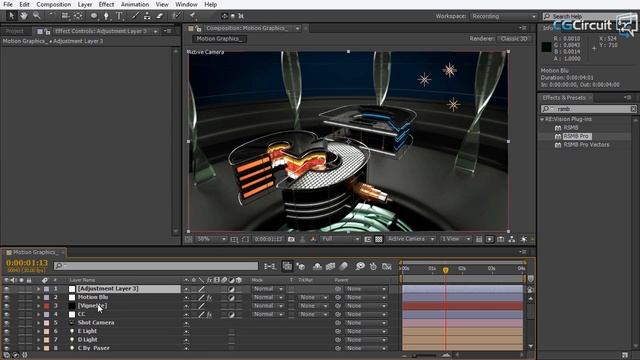Image resolution: width=640 pixels, height=360 pixels.
Task: Click the Motion Graphics_ breadcrumb button in viewer
Action: point(220,39)
